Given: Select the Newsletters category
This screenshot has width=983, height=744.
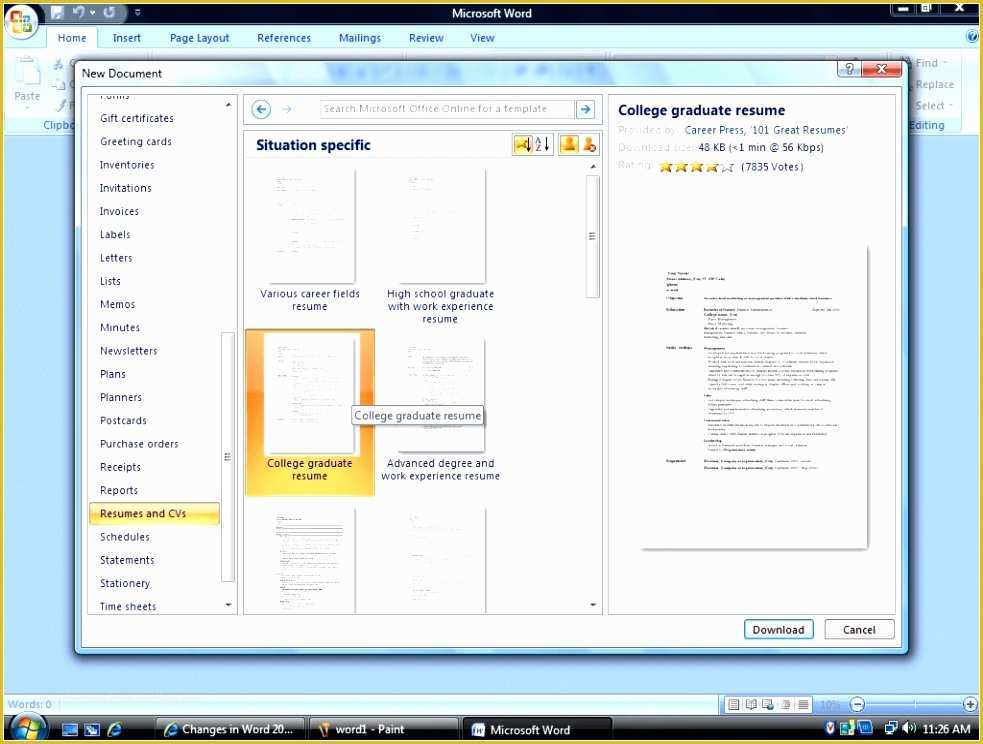Looking at the screenshot, I should pos(129,350).
